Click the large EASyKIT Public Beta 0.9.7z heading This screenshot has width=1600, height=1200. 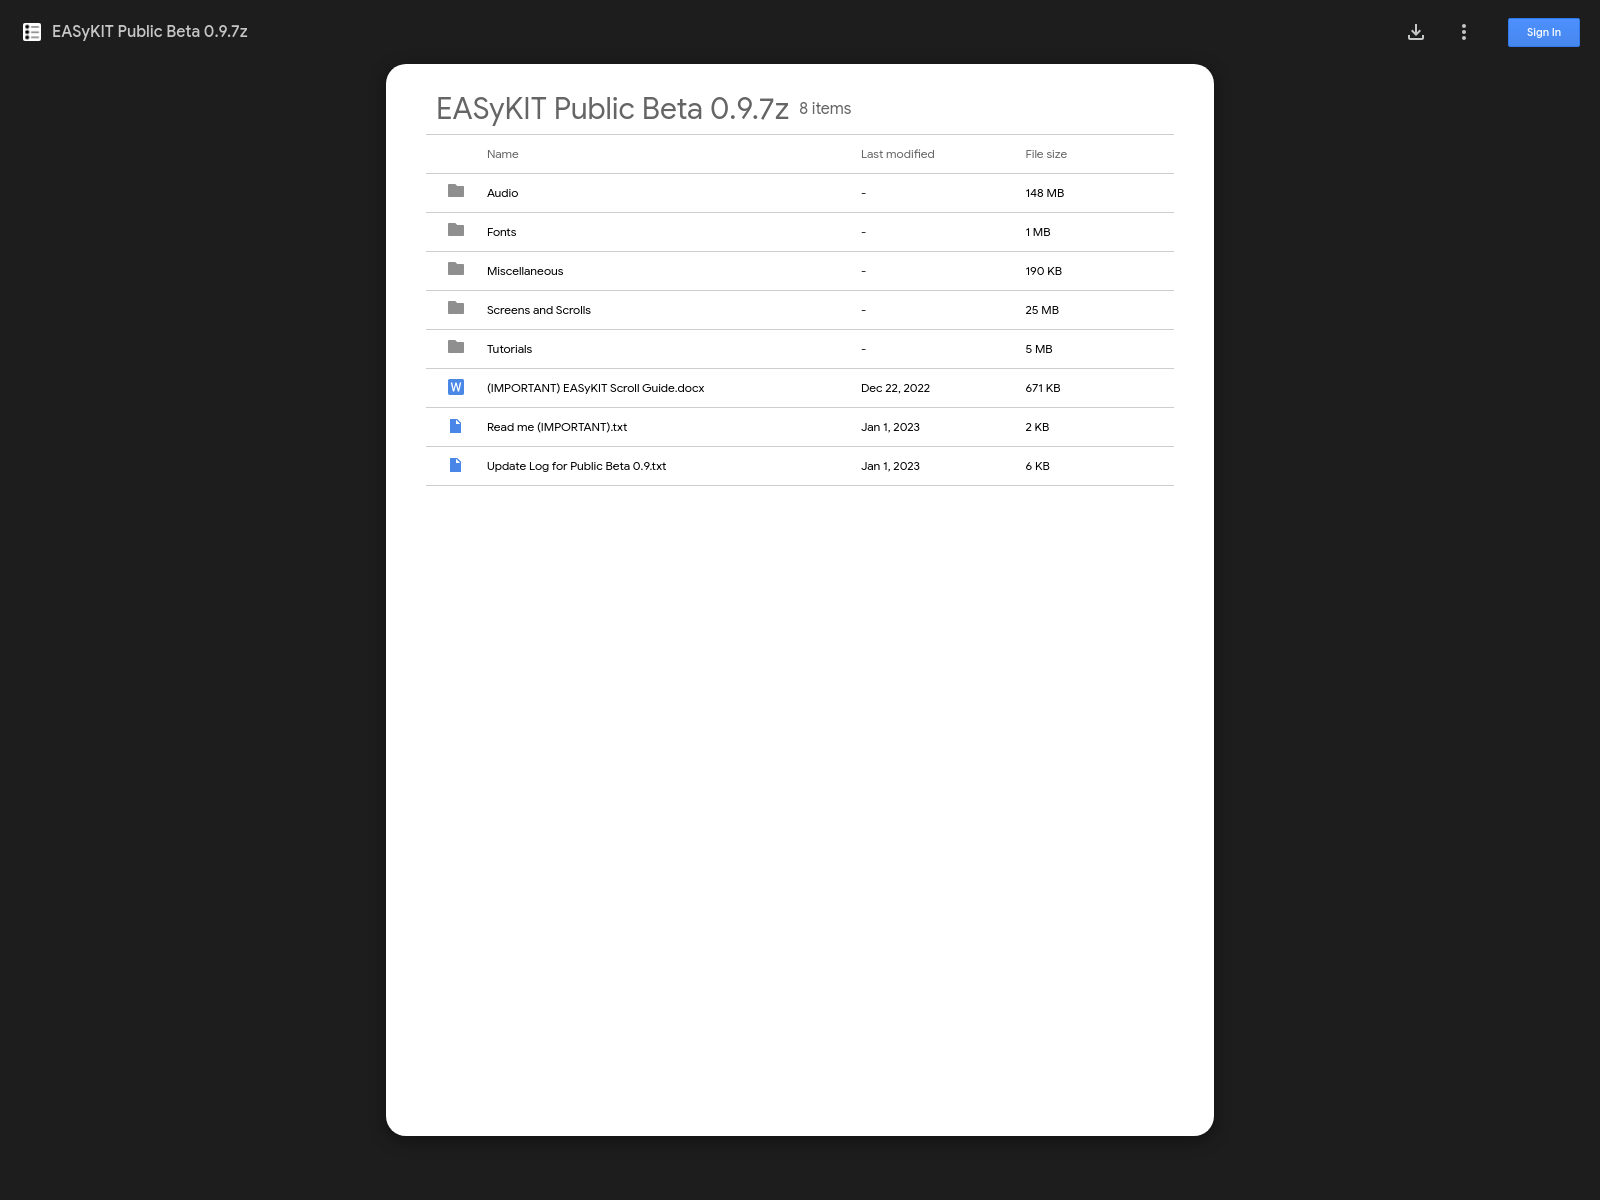(612, 108)
